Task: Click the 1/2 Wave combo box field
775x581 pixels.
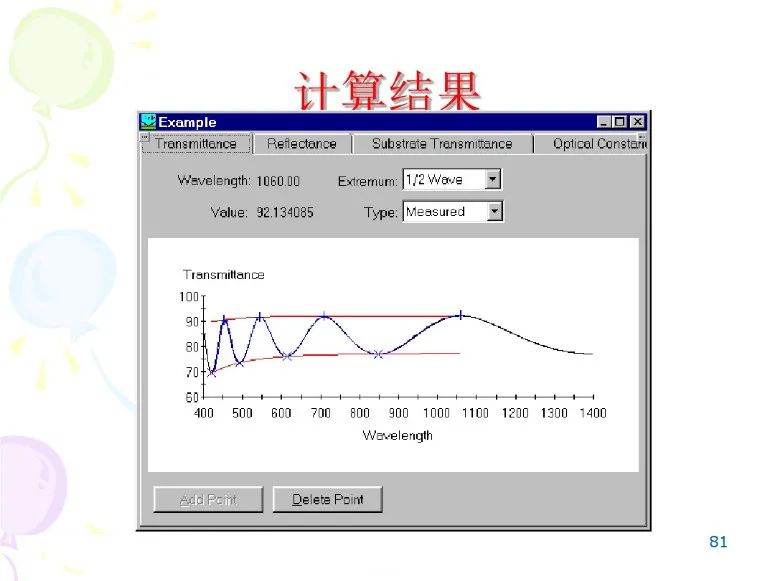Action: coord(442,180)
